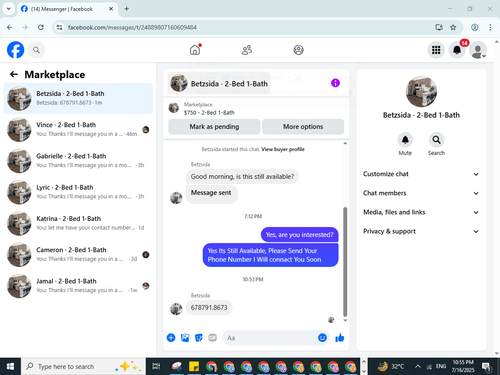Expand Customize chat section

(421, 174)
